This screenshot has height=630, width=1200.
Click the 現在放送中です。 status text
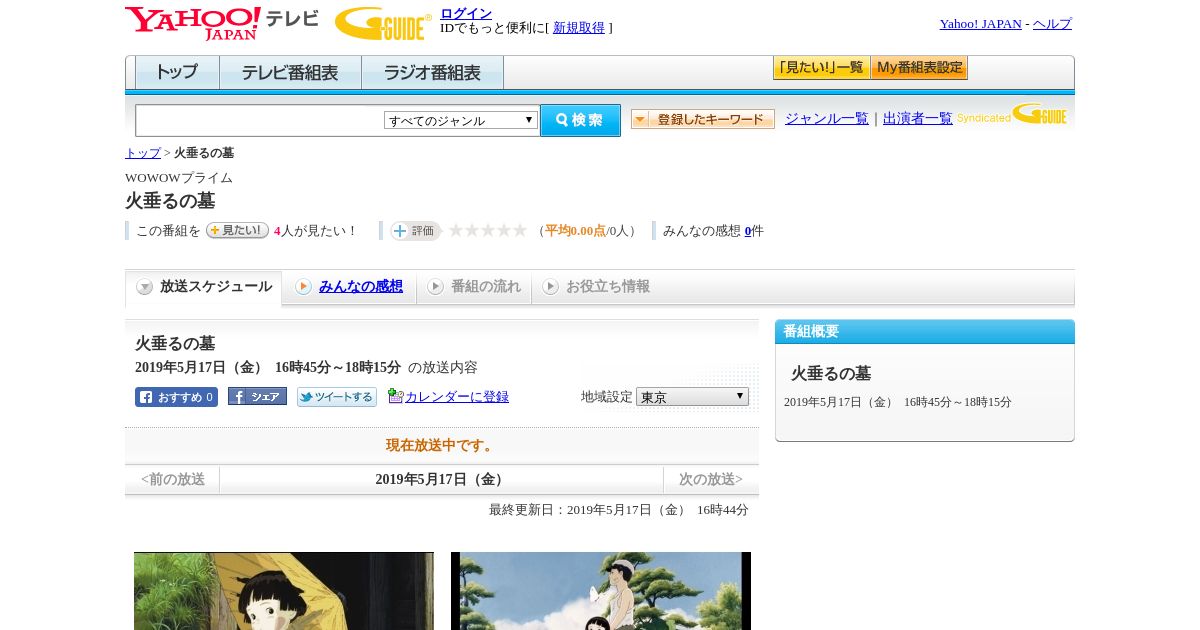[x=442, y=446]
